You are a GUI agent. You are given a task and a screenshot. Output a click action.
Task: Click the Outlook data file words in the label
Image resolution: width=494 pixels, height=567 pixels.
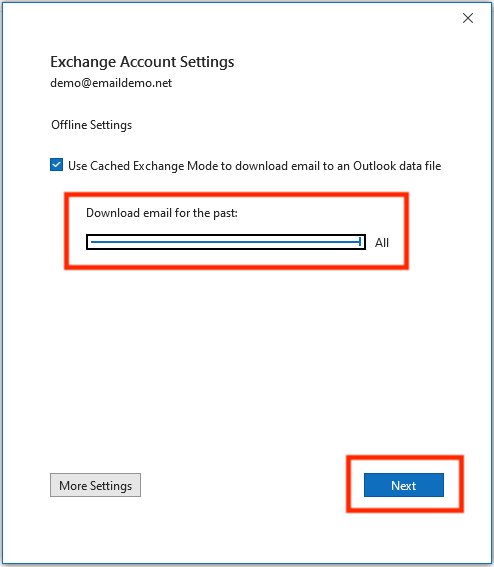click(397, 166)
